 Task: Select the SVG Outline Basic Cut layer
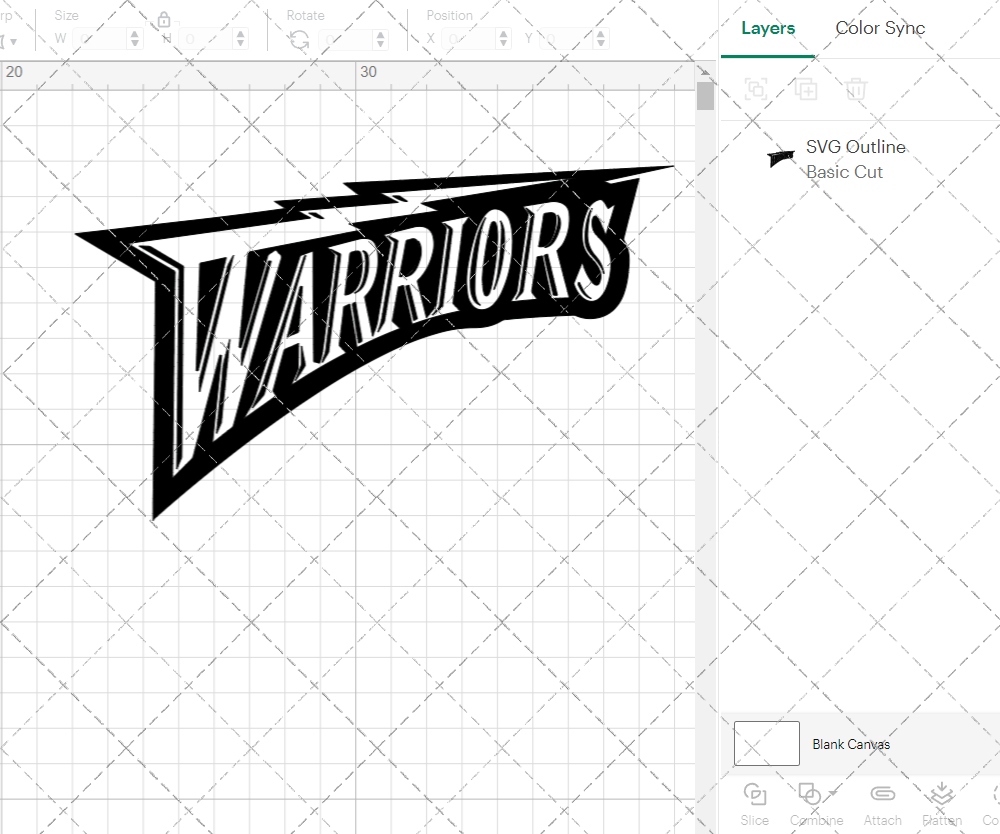[856, 159]
